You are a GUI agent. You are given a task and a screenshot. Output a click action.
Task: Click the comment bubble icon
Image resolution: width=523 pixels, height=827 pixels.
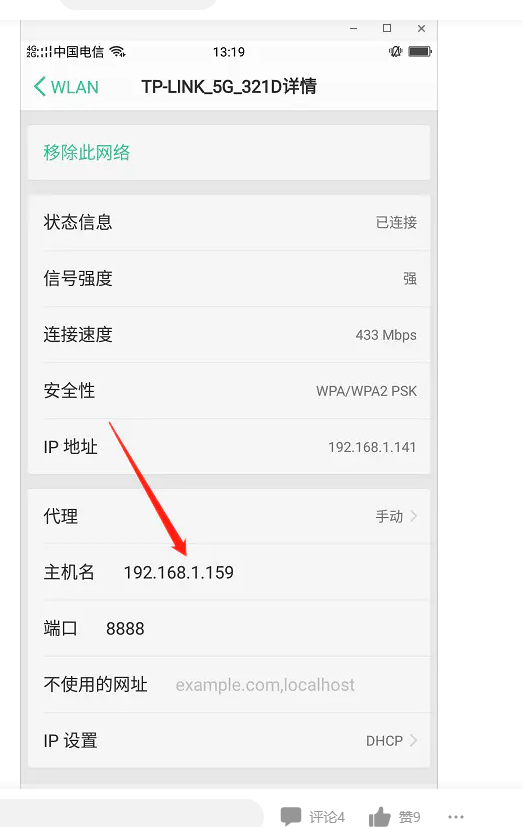(x=290, y=816)
